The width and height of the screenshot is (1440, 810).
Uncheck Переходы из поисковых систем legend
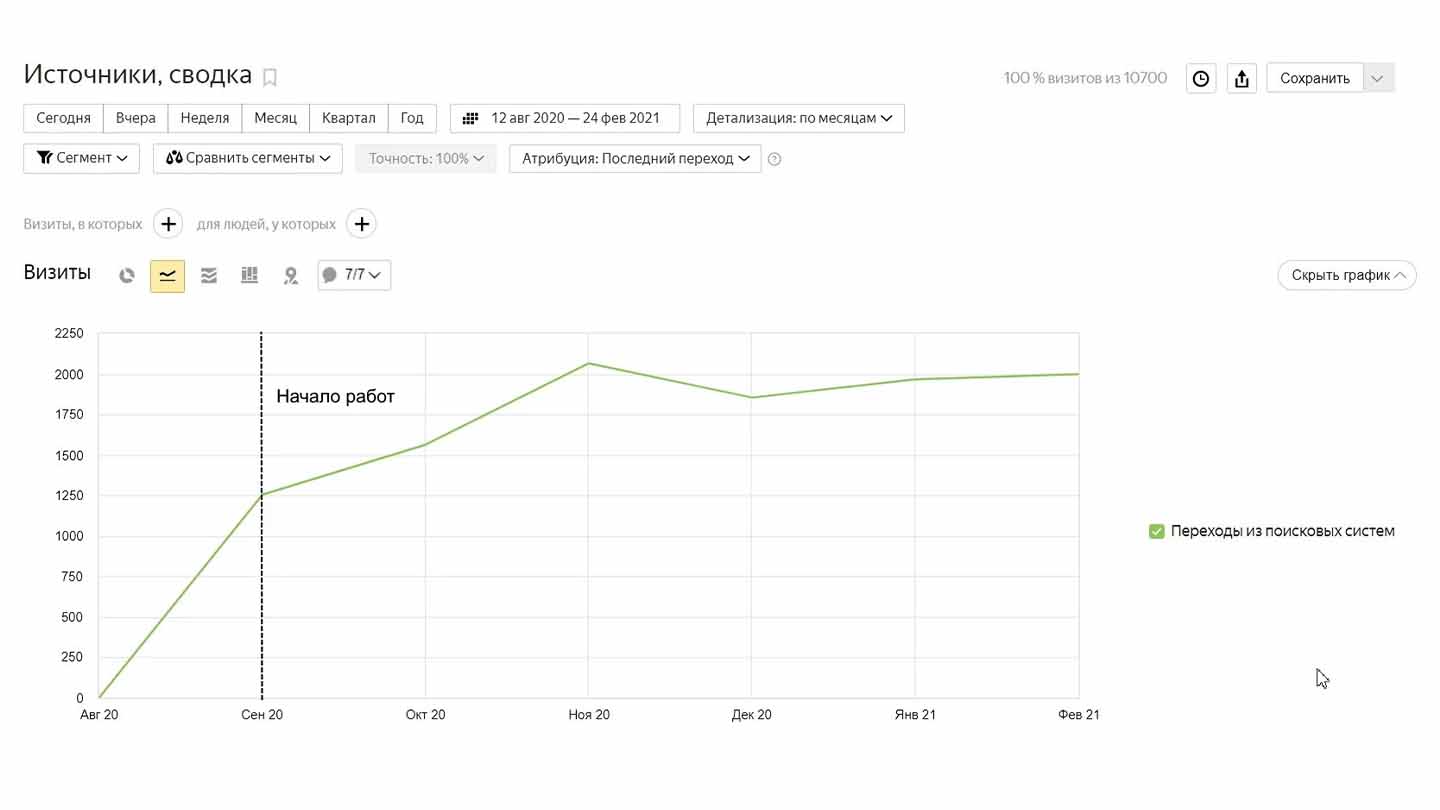[x=1157, y=531]
